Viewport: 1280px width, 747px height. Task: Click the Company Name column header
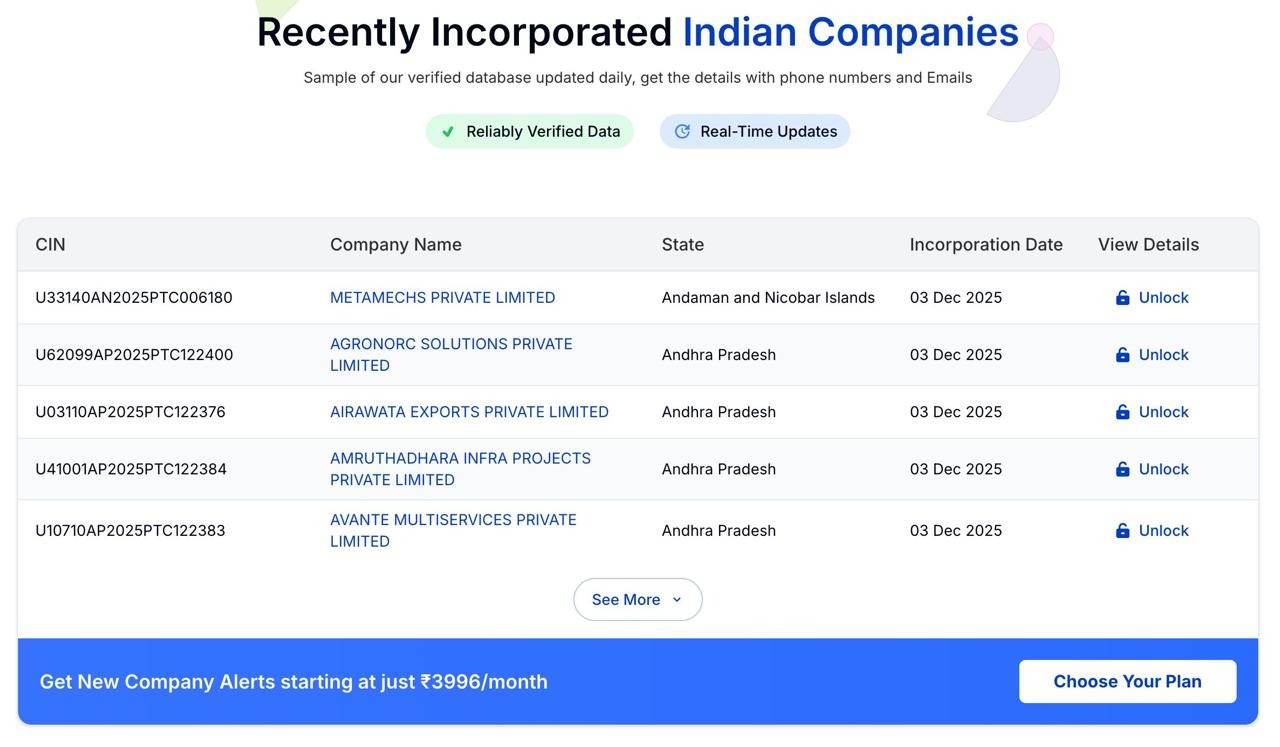coord(396,245)
